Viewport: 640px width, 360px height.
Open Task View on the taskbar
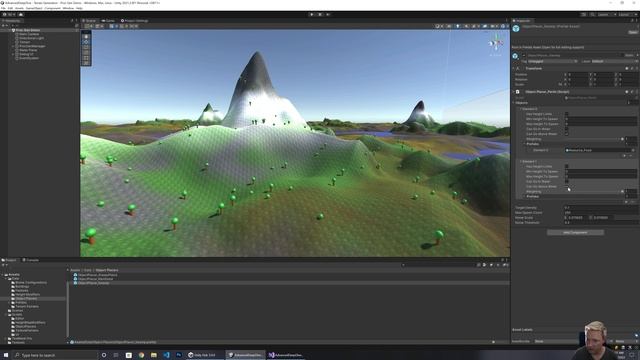(x=116, y=355)
